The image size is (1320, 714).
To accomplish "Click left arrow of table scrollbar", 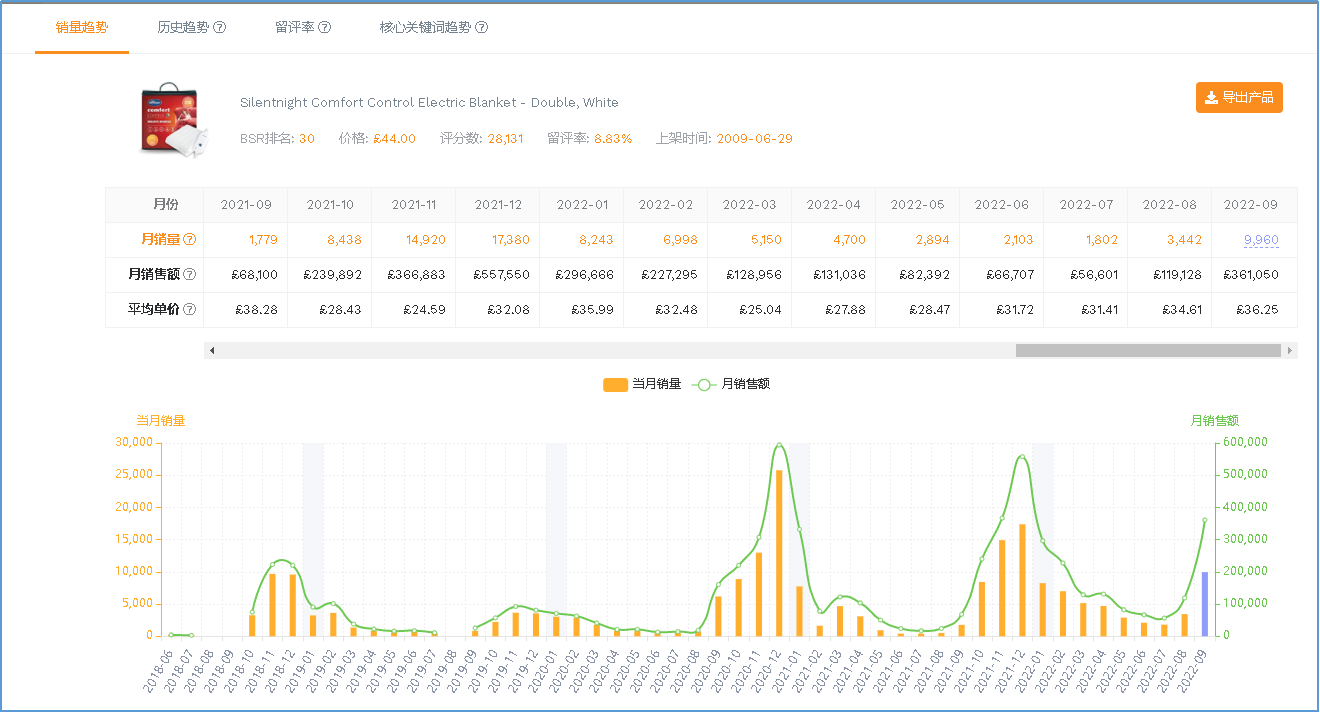I will click(x=212, y=351).
